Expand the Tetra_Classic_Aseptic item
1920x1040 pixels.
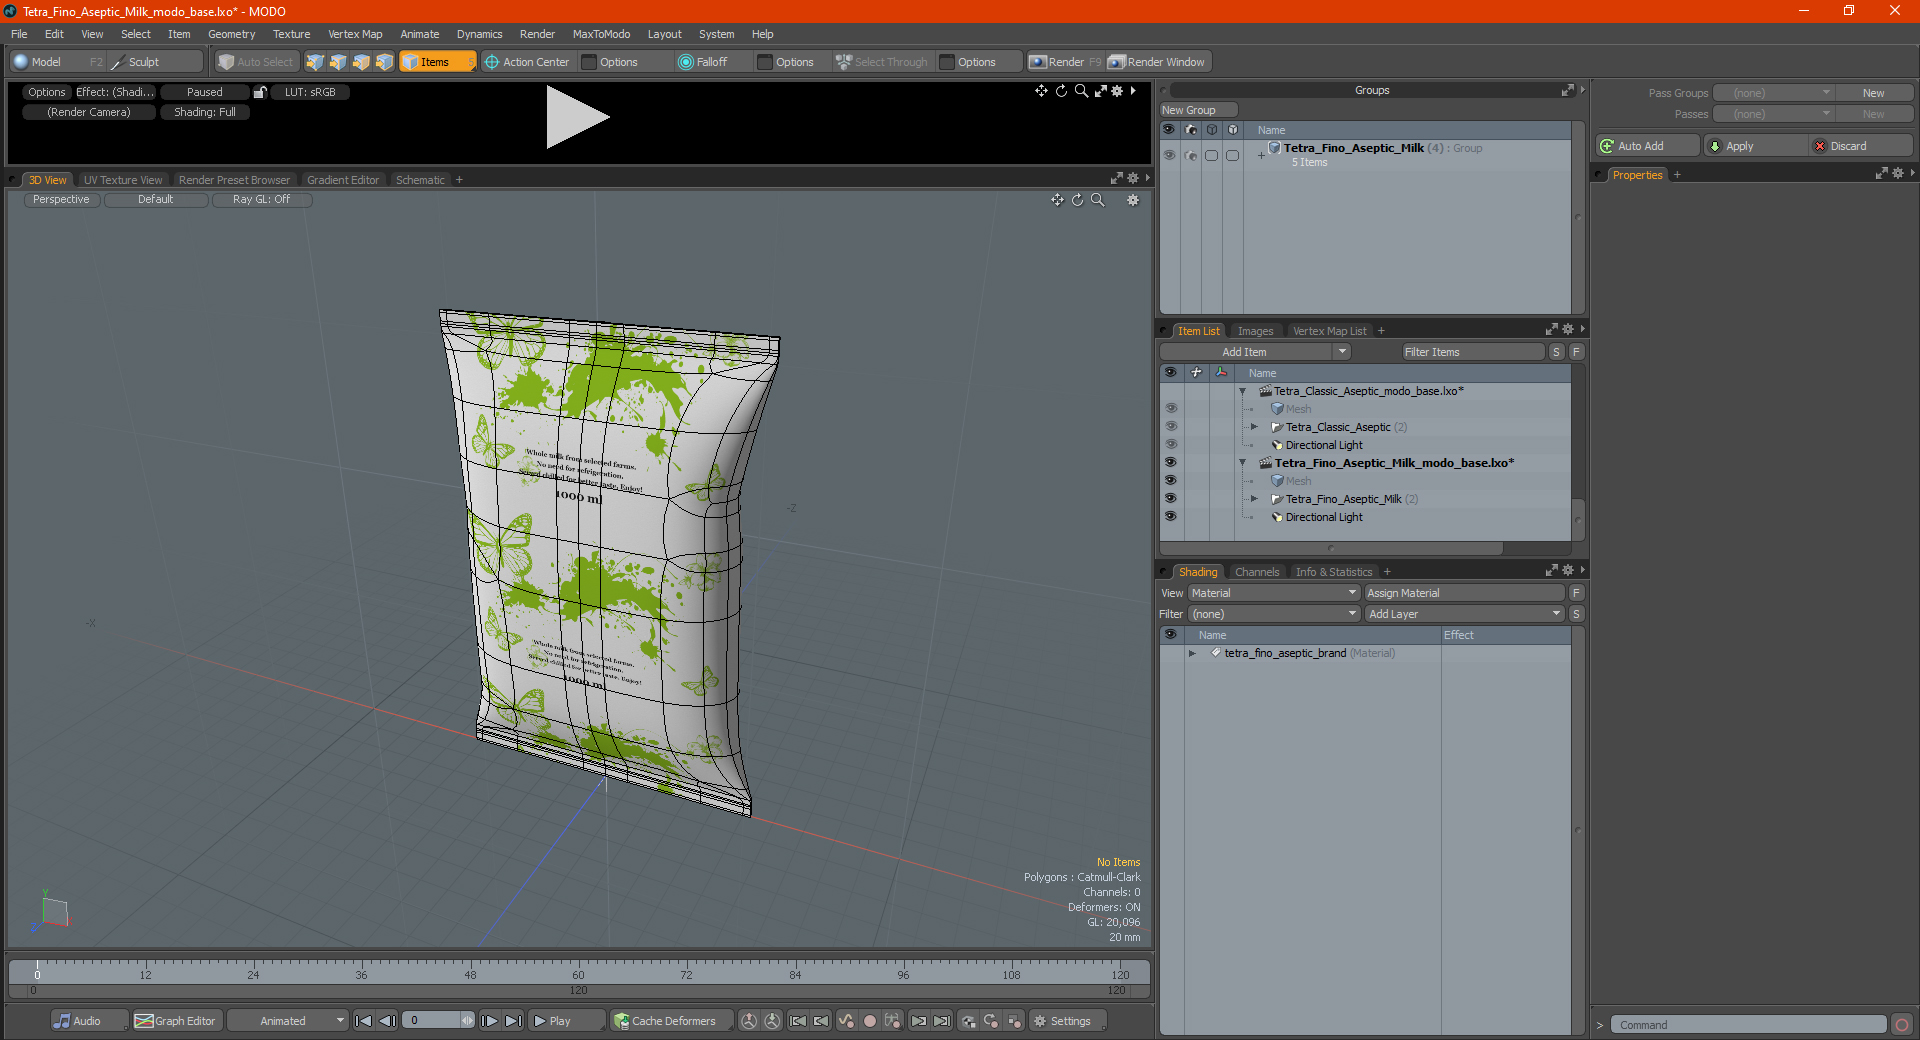pos(1255,427)
